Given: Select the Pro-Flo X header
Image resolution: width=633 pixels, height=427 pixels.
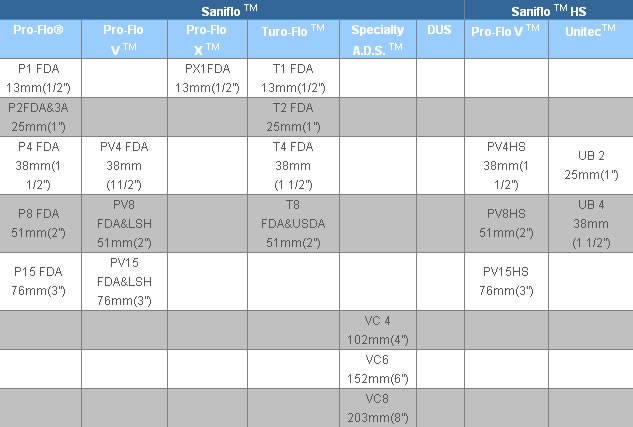Looking at the screenshot, I should (208, 39).
